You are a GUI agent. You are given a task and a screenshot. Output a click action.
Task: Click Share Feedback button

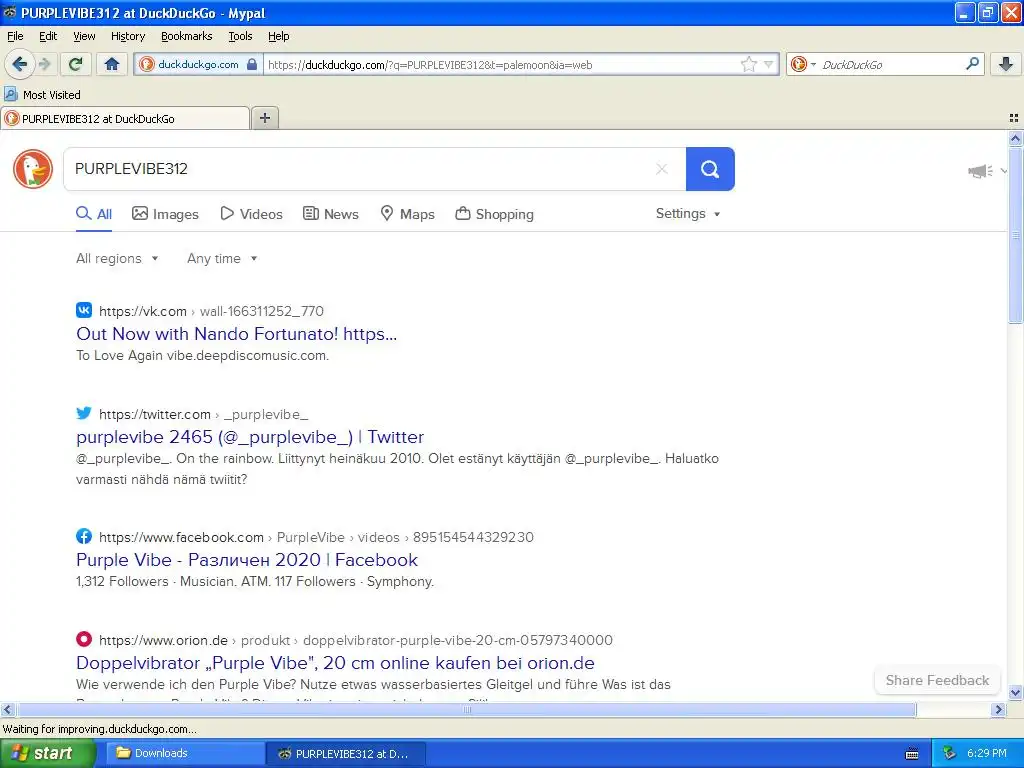point(937,680)
